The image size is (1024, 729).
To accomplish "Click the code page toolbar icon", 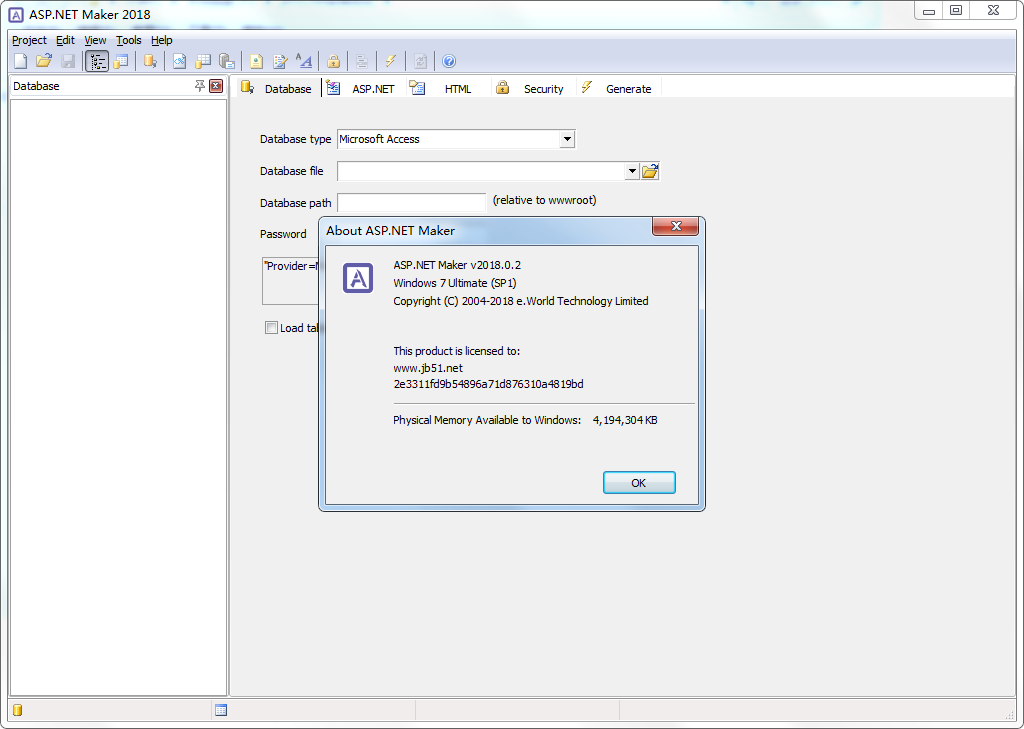I will (x=179, y=61).
